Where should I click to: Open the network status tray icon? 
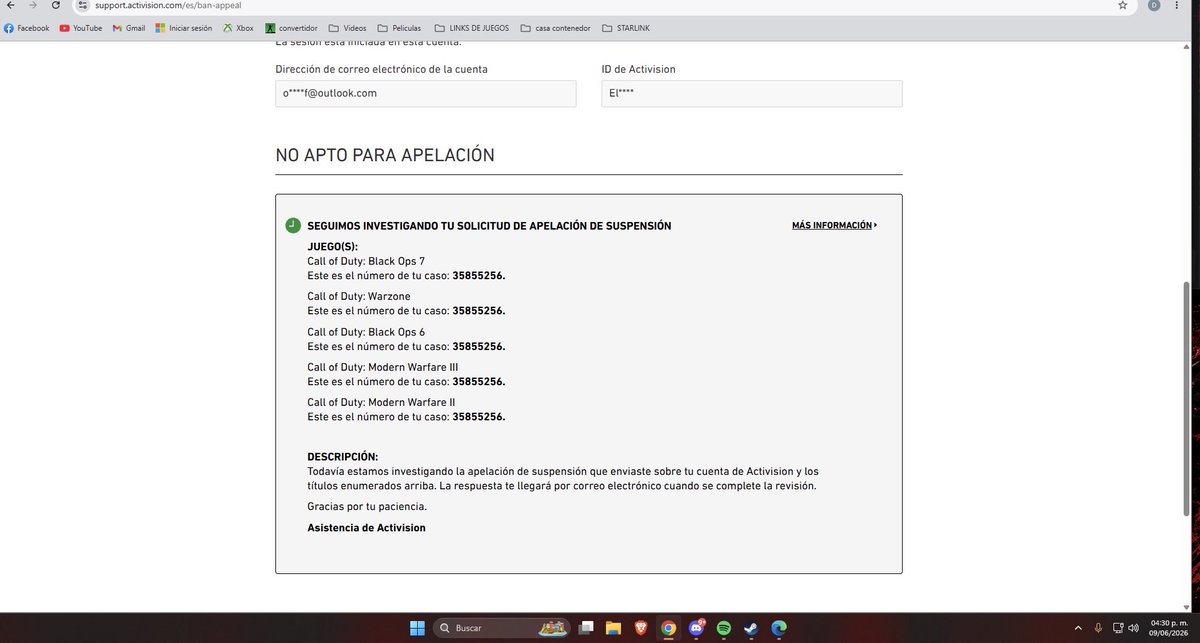(1119, 628)
